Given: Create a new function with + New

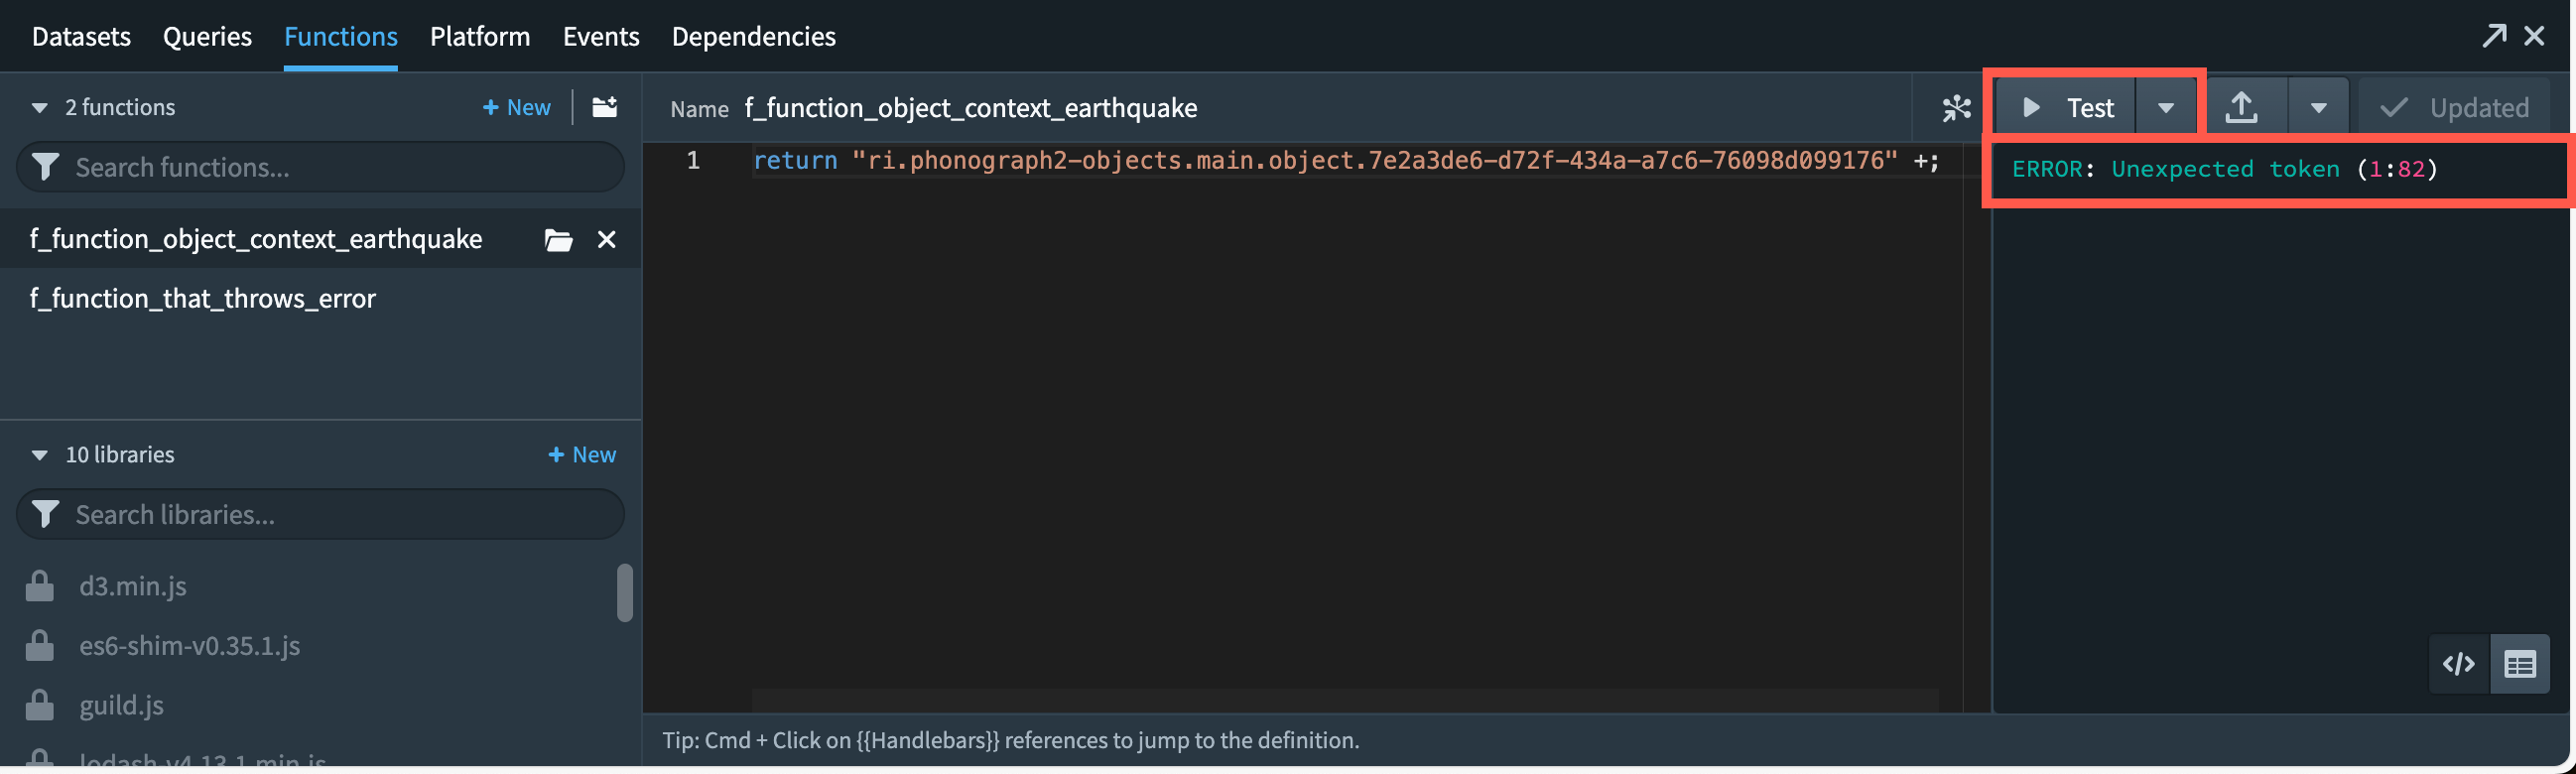Looking at the screenshot, I should 516,107.
